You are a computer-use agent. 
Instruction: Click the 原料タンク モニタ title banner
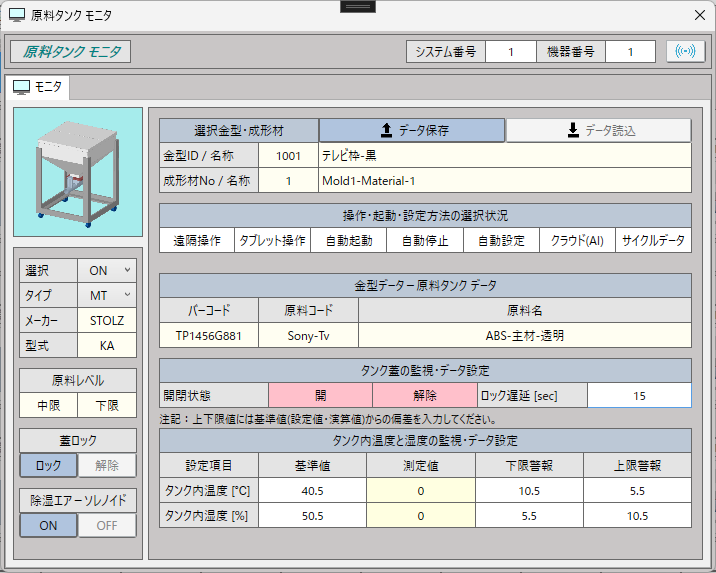(x=71, y=51)
